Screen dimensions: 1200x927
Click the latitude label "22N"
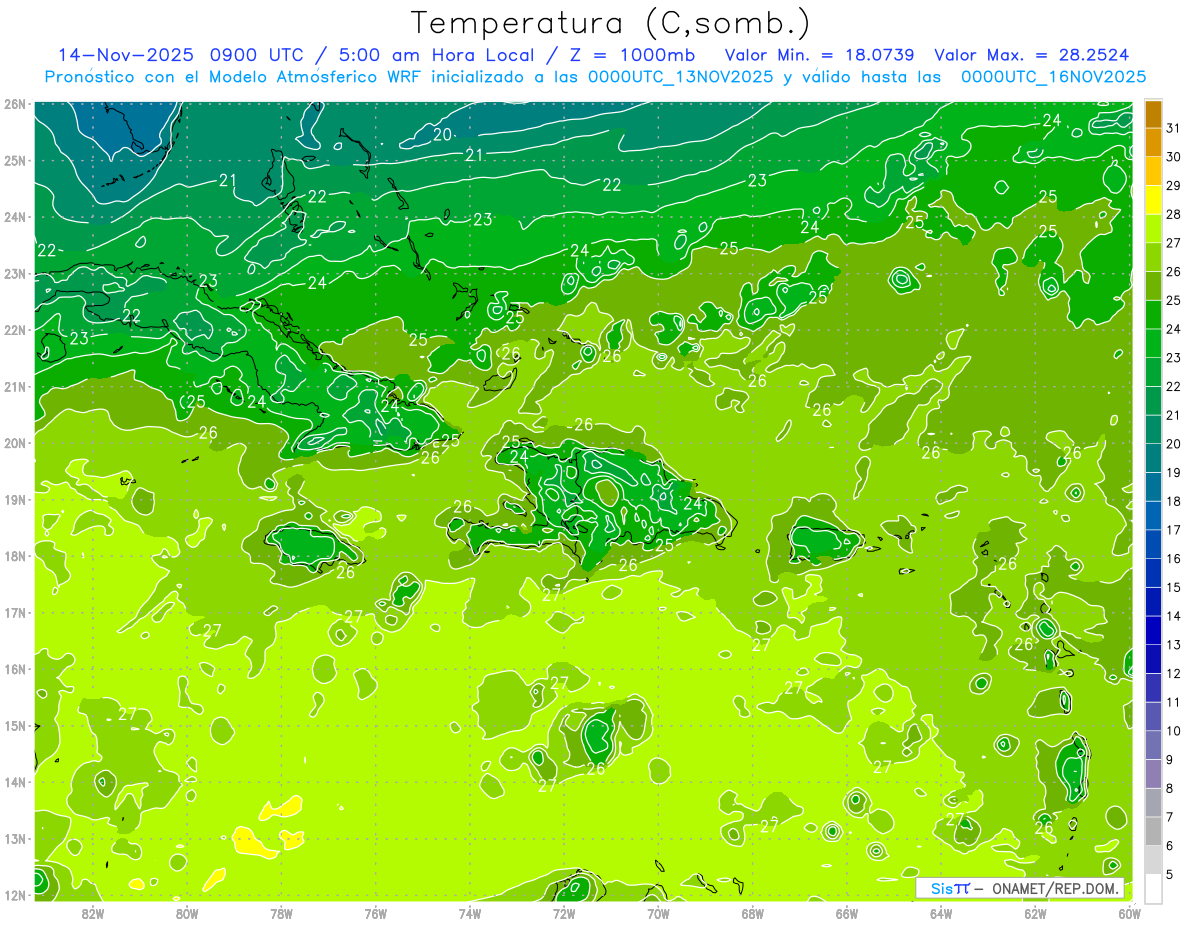(15, 330)
